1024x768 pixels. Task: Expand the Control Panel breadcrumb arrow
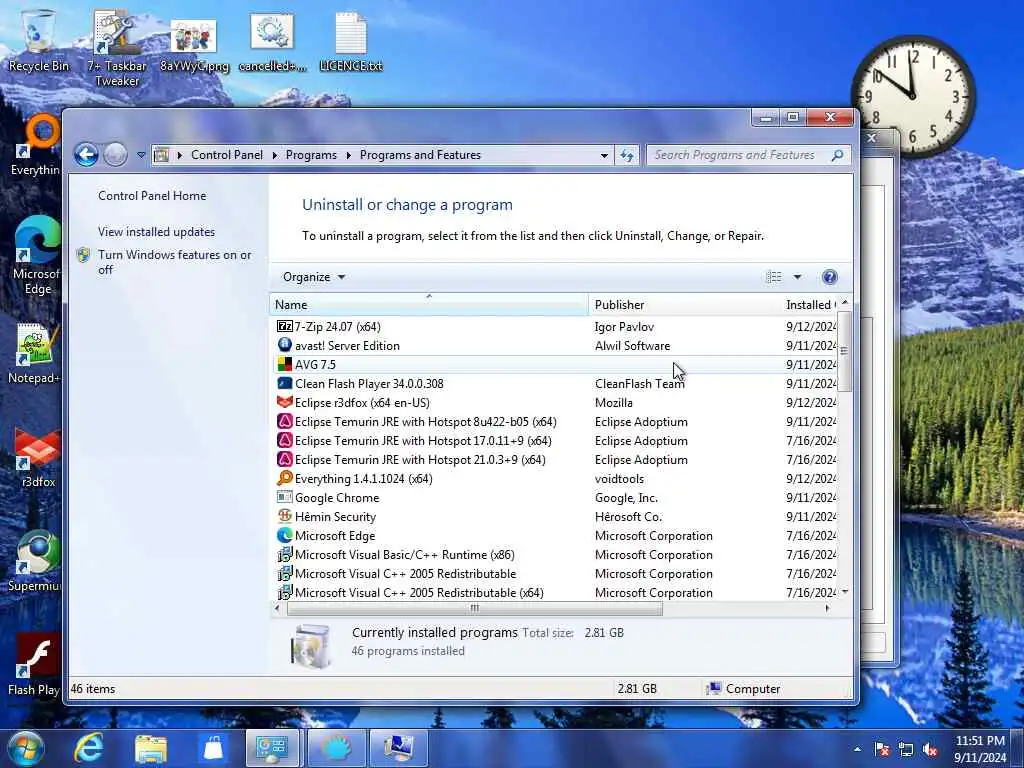tap(274, 155)
